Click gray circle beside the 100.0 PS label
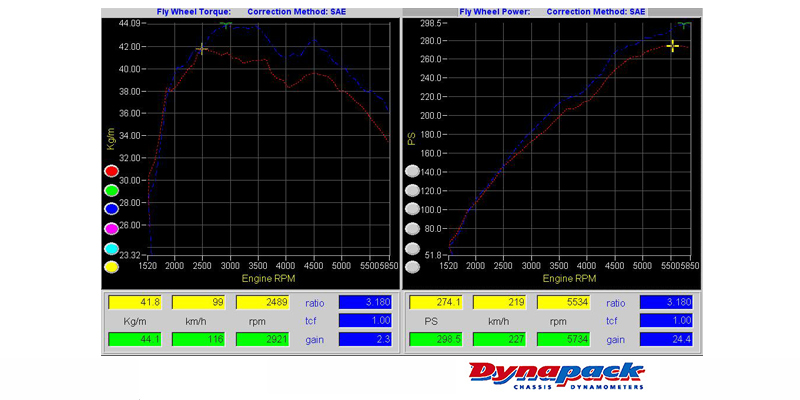800x400 pixels. pyautogui.click(x=412, y=209)
